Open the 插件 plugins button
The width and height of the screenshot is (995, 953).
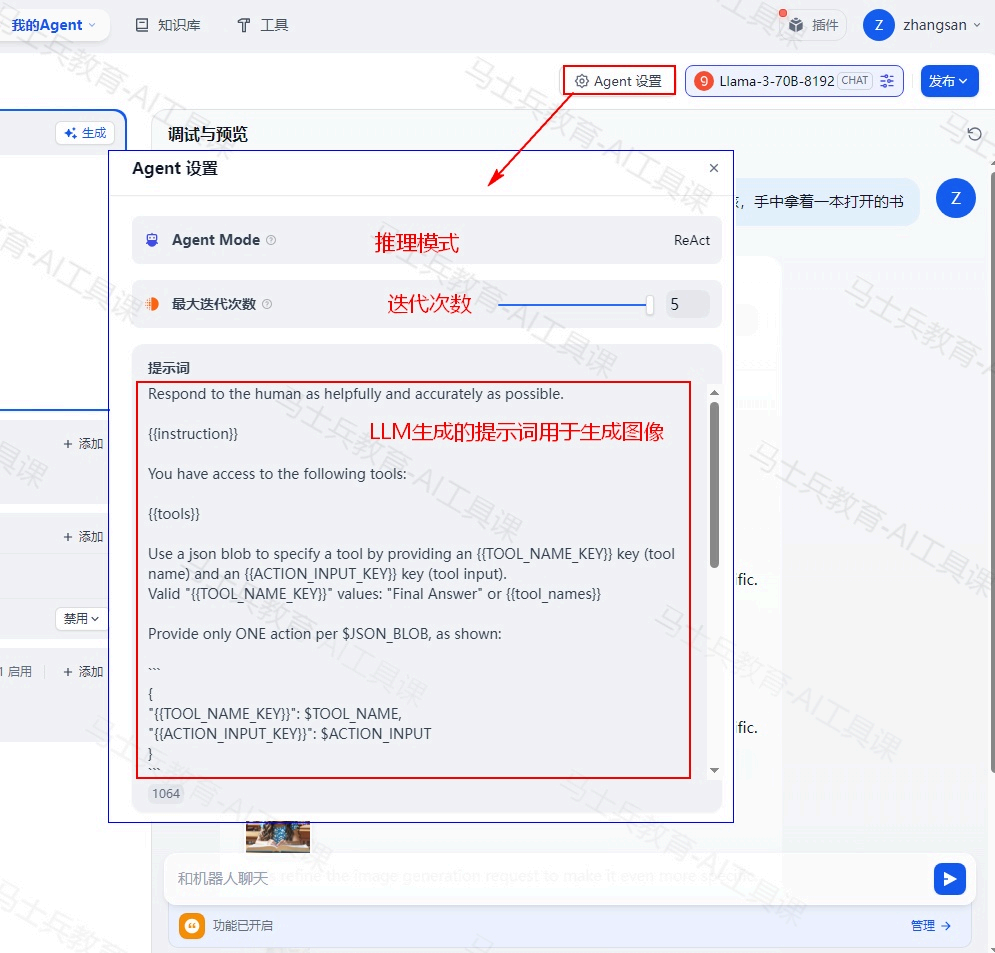click(814, 25)
